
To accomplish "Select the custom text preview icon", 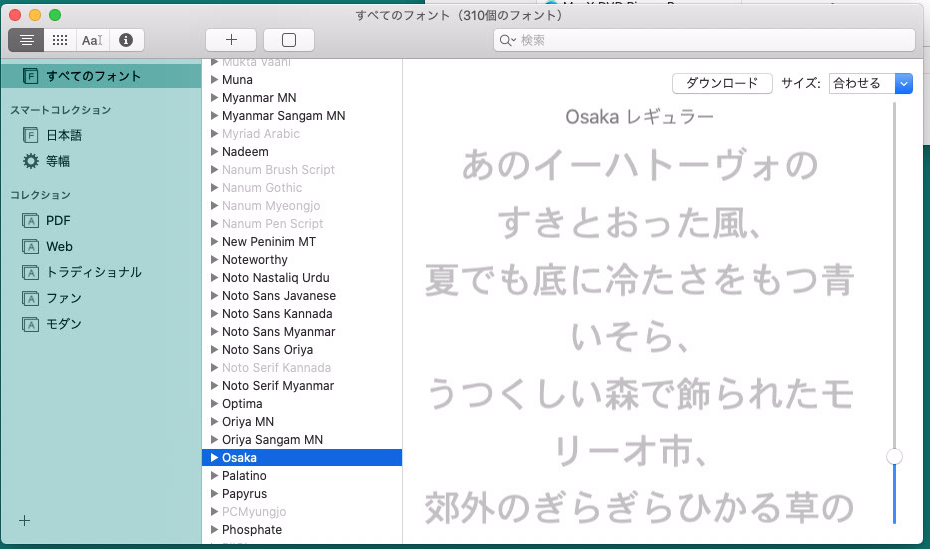I will click(x=92, y=40).
